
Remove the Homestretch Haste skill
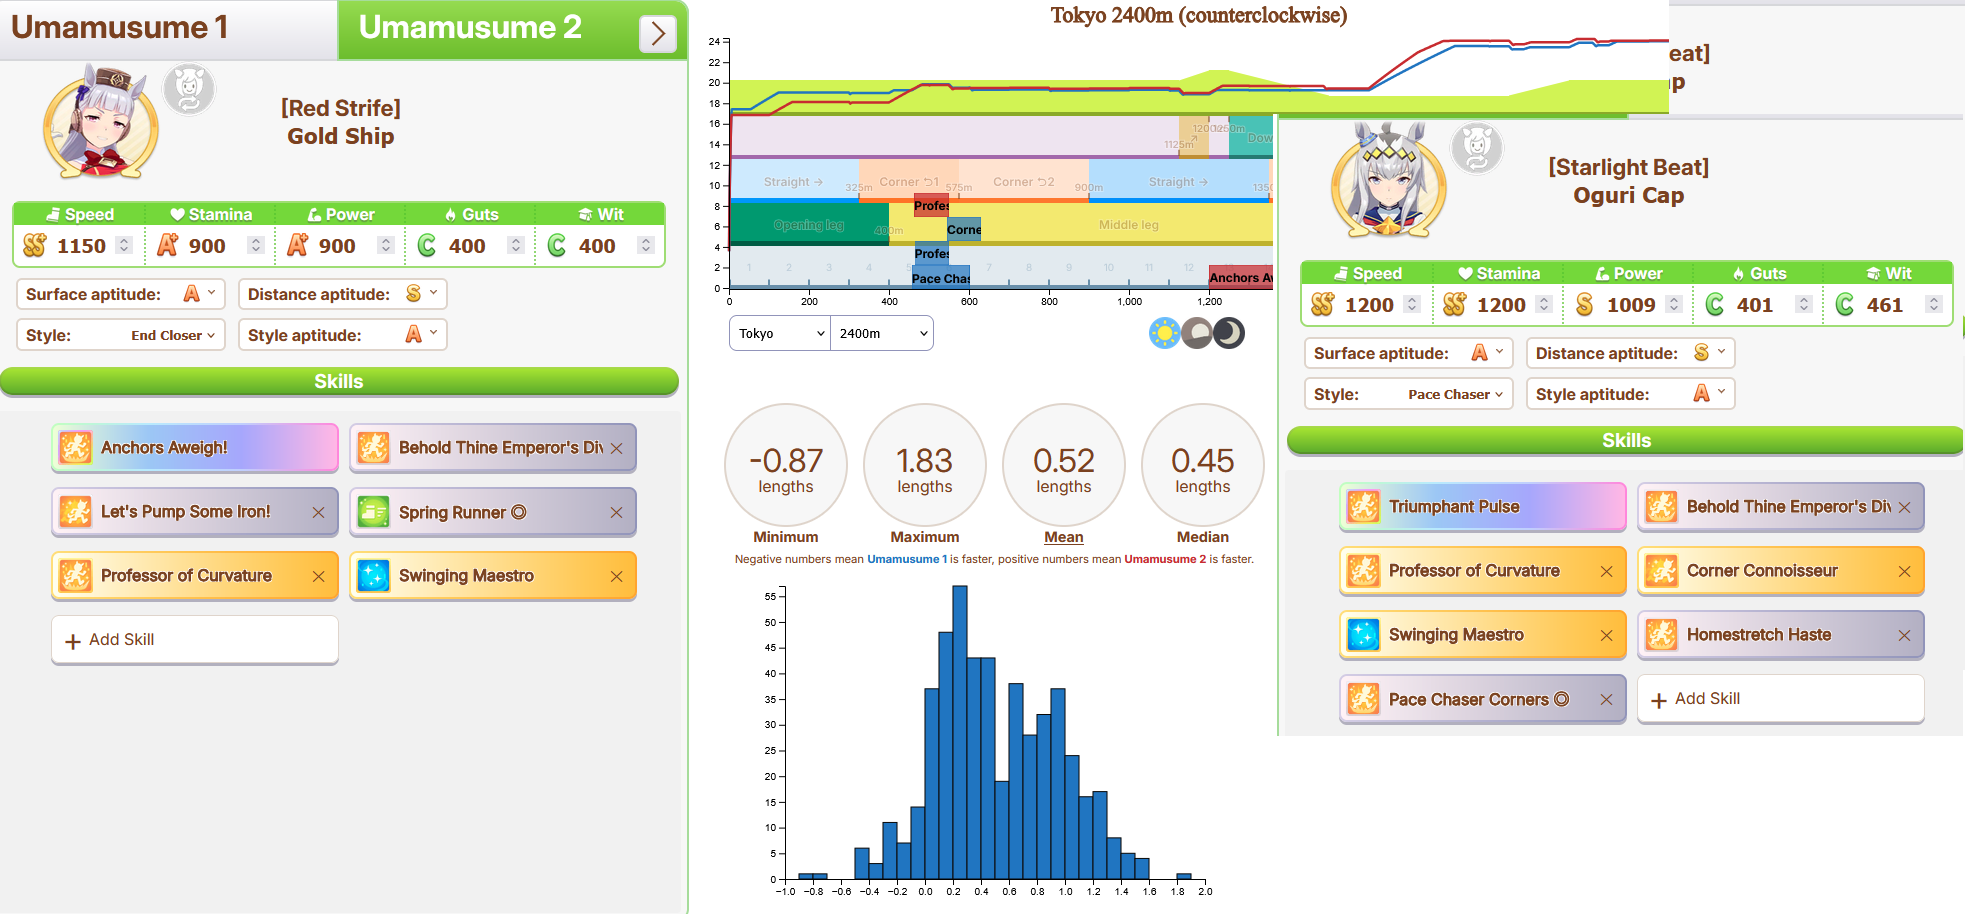[x=1904, y=635]
